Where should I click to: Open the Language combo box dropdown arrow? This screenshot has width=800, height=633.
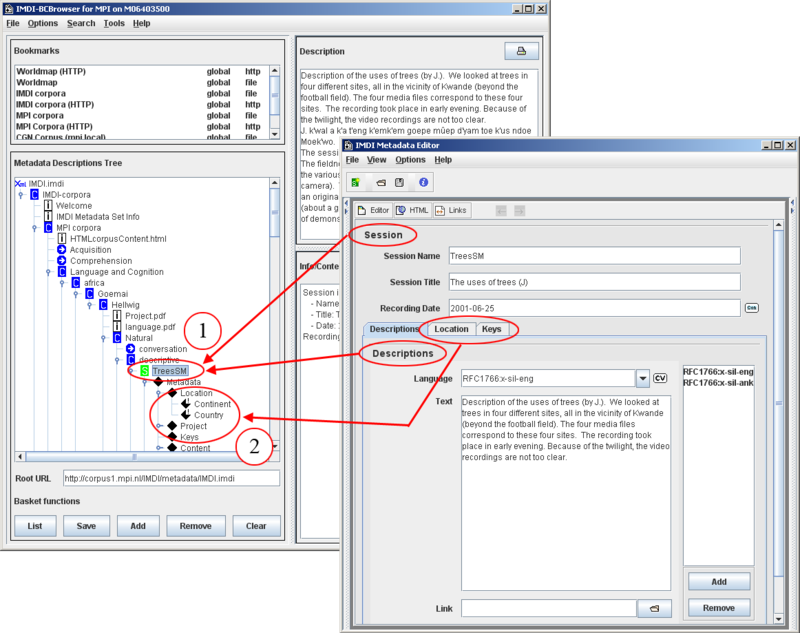click(643, 378)
